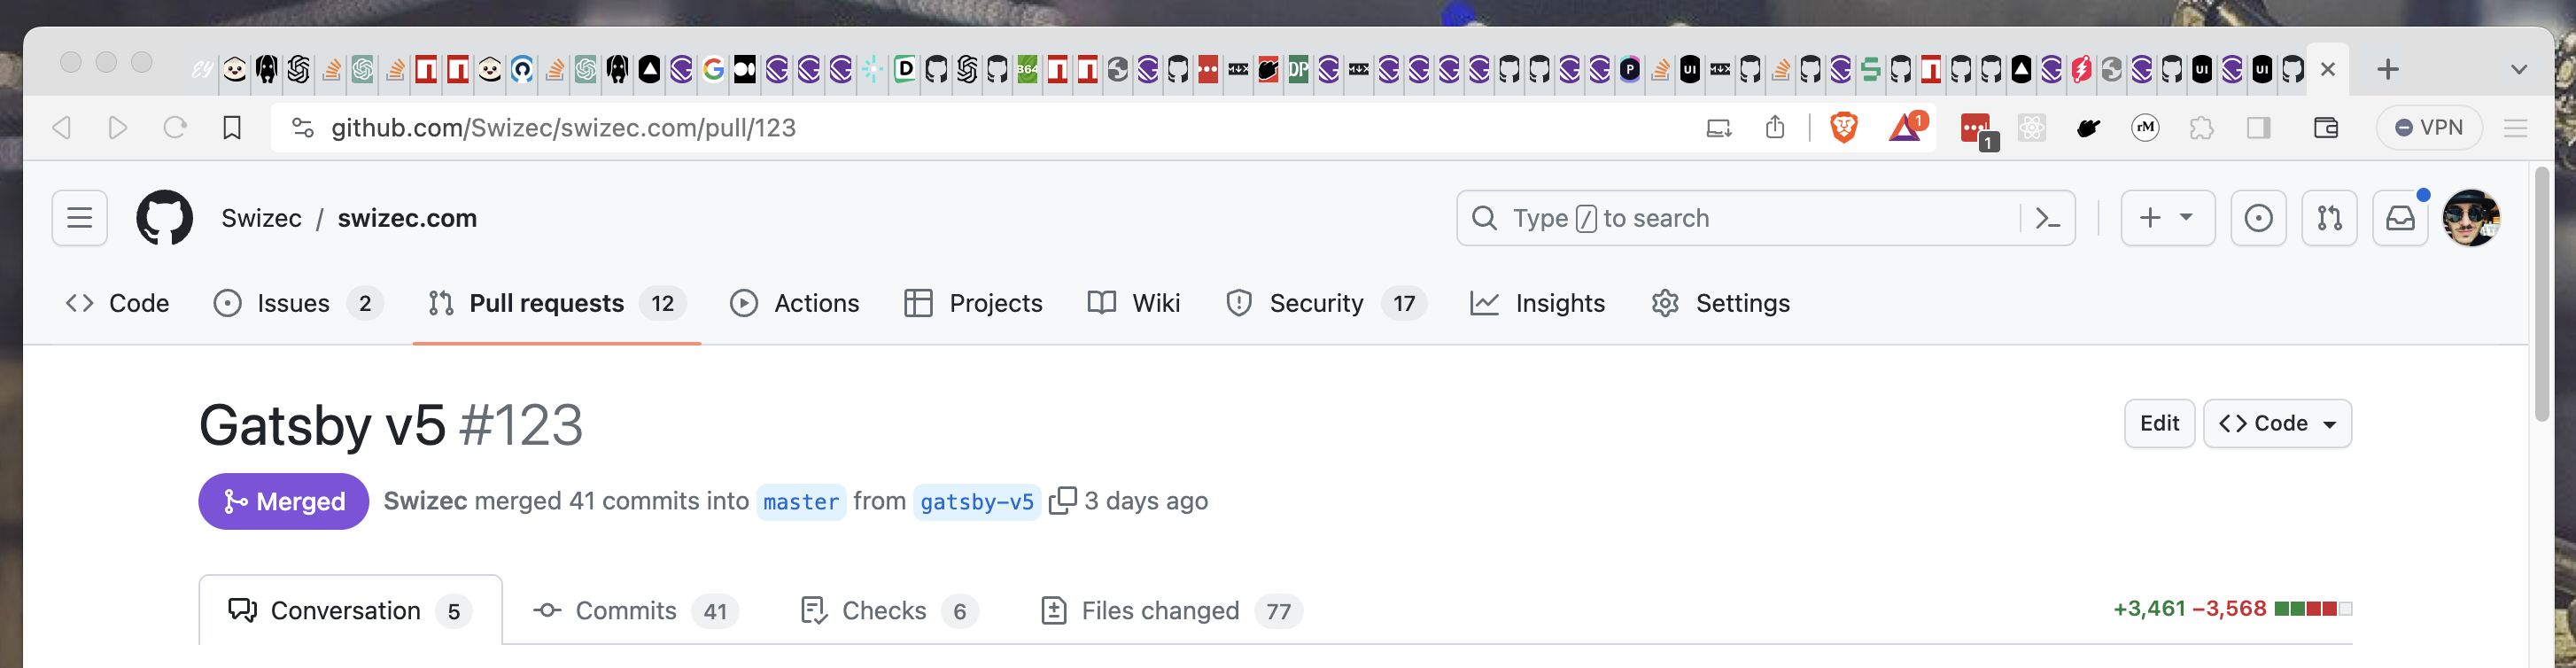Image resolution: width=2576 pixels, height=668 pixels.
Task: Open the gatsby-v5 branch link
Action: click(977, 501)
